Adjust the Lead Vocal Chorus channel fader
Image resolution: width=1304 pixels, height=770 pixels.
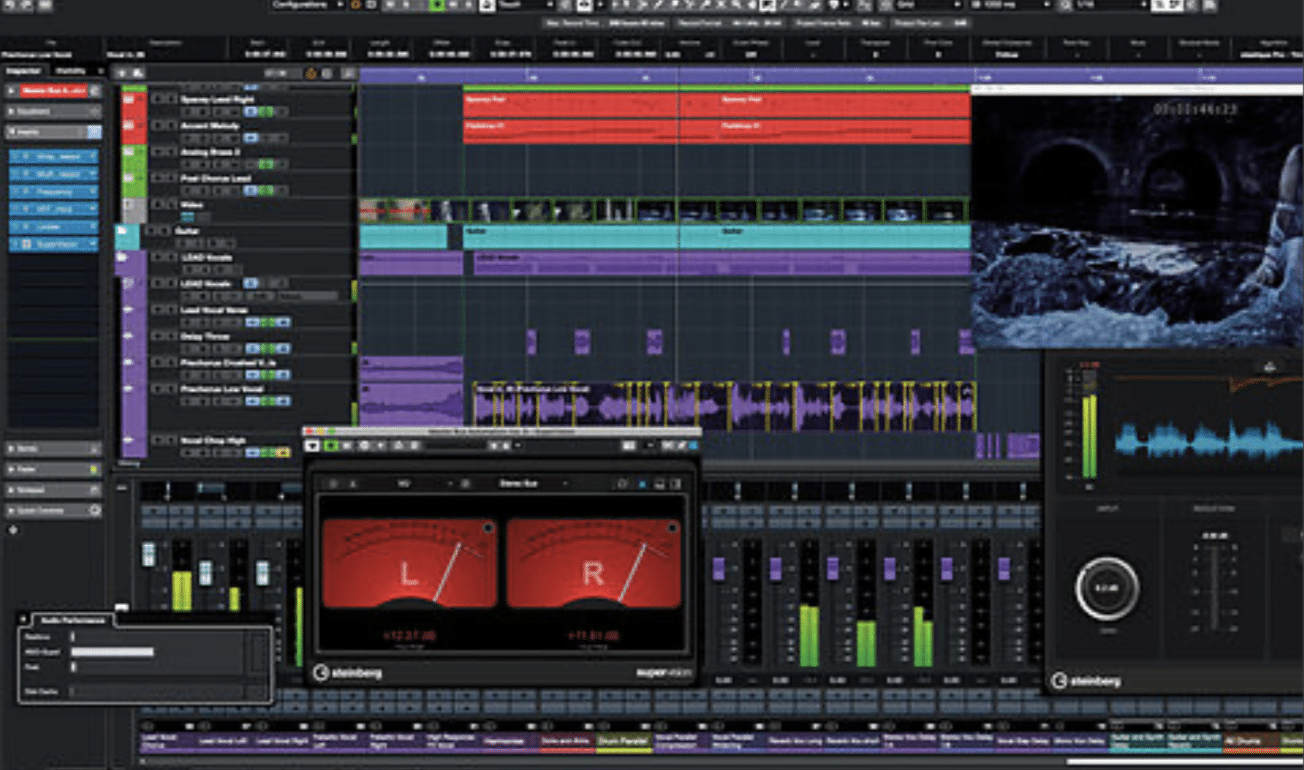point(149,554)
